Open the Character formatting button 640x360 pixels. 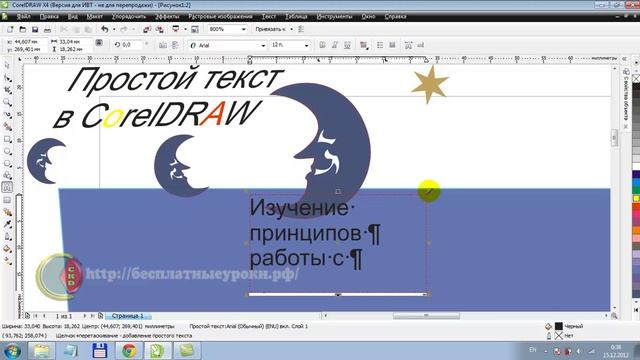408,45
